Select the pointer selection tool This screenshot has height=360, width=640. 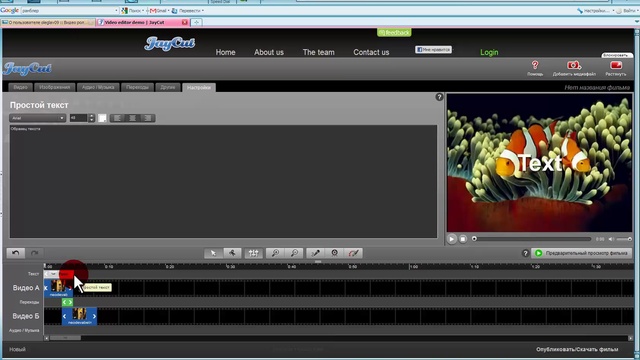(213, 253)
